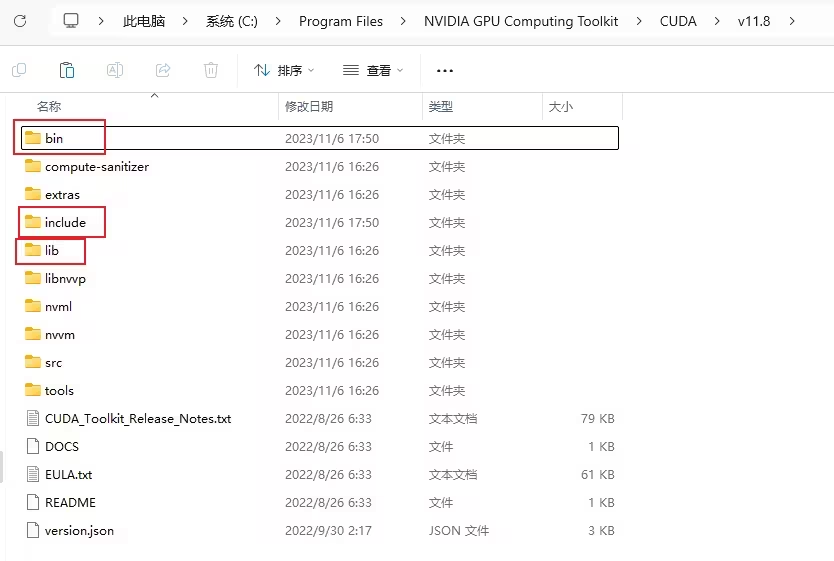Navigate to Program Files in address bar

[x=341, y=21]
